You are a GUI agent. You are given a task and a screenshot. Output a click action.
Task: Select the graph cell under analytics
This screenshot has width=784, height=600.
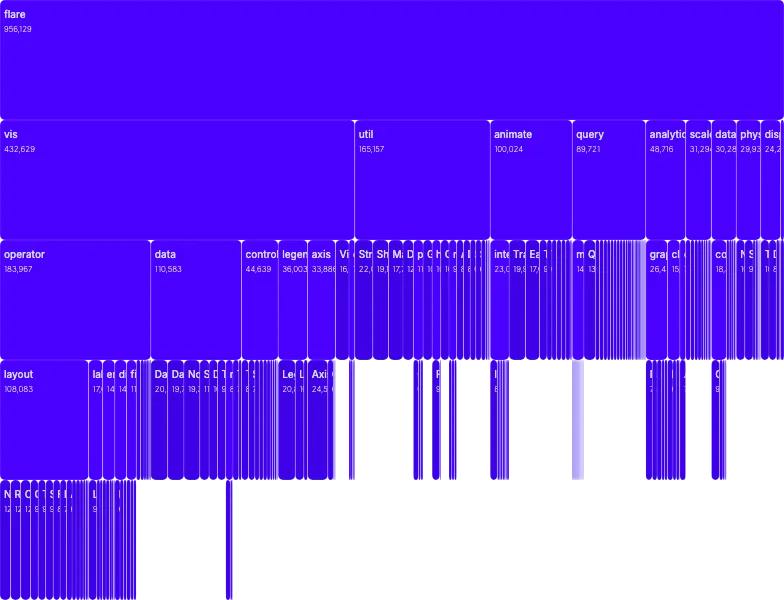(657, 300)
